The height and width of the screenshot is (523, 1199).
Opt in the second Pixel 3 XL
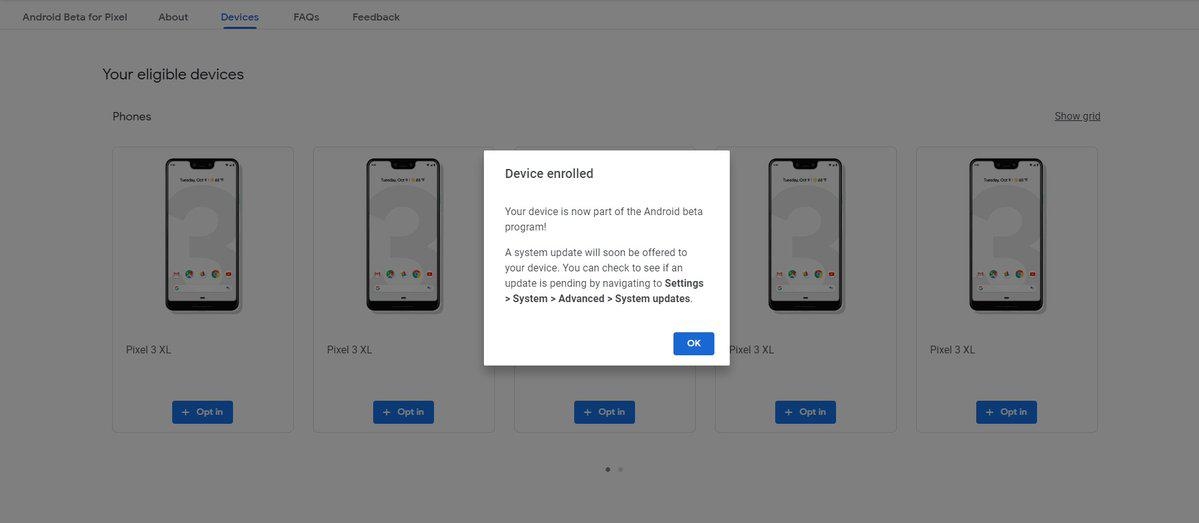pos(403,412)
